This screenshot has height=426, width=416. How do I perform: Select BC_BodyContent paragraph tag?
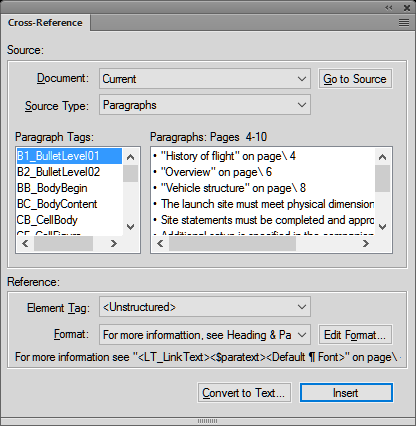[69, 204]
